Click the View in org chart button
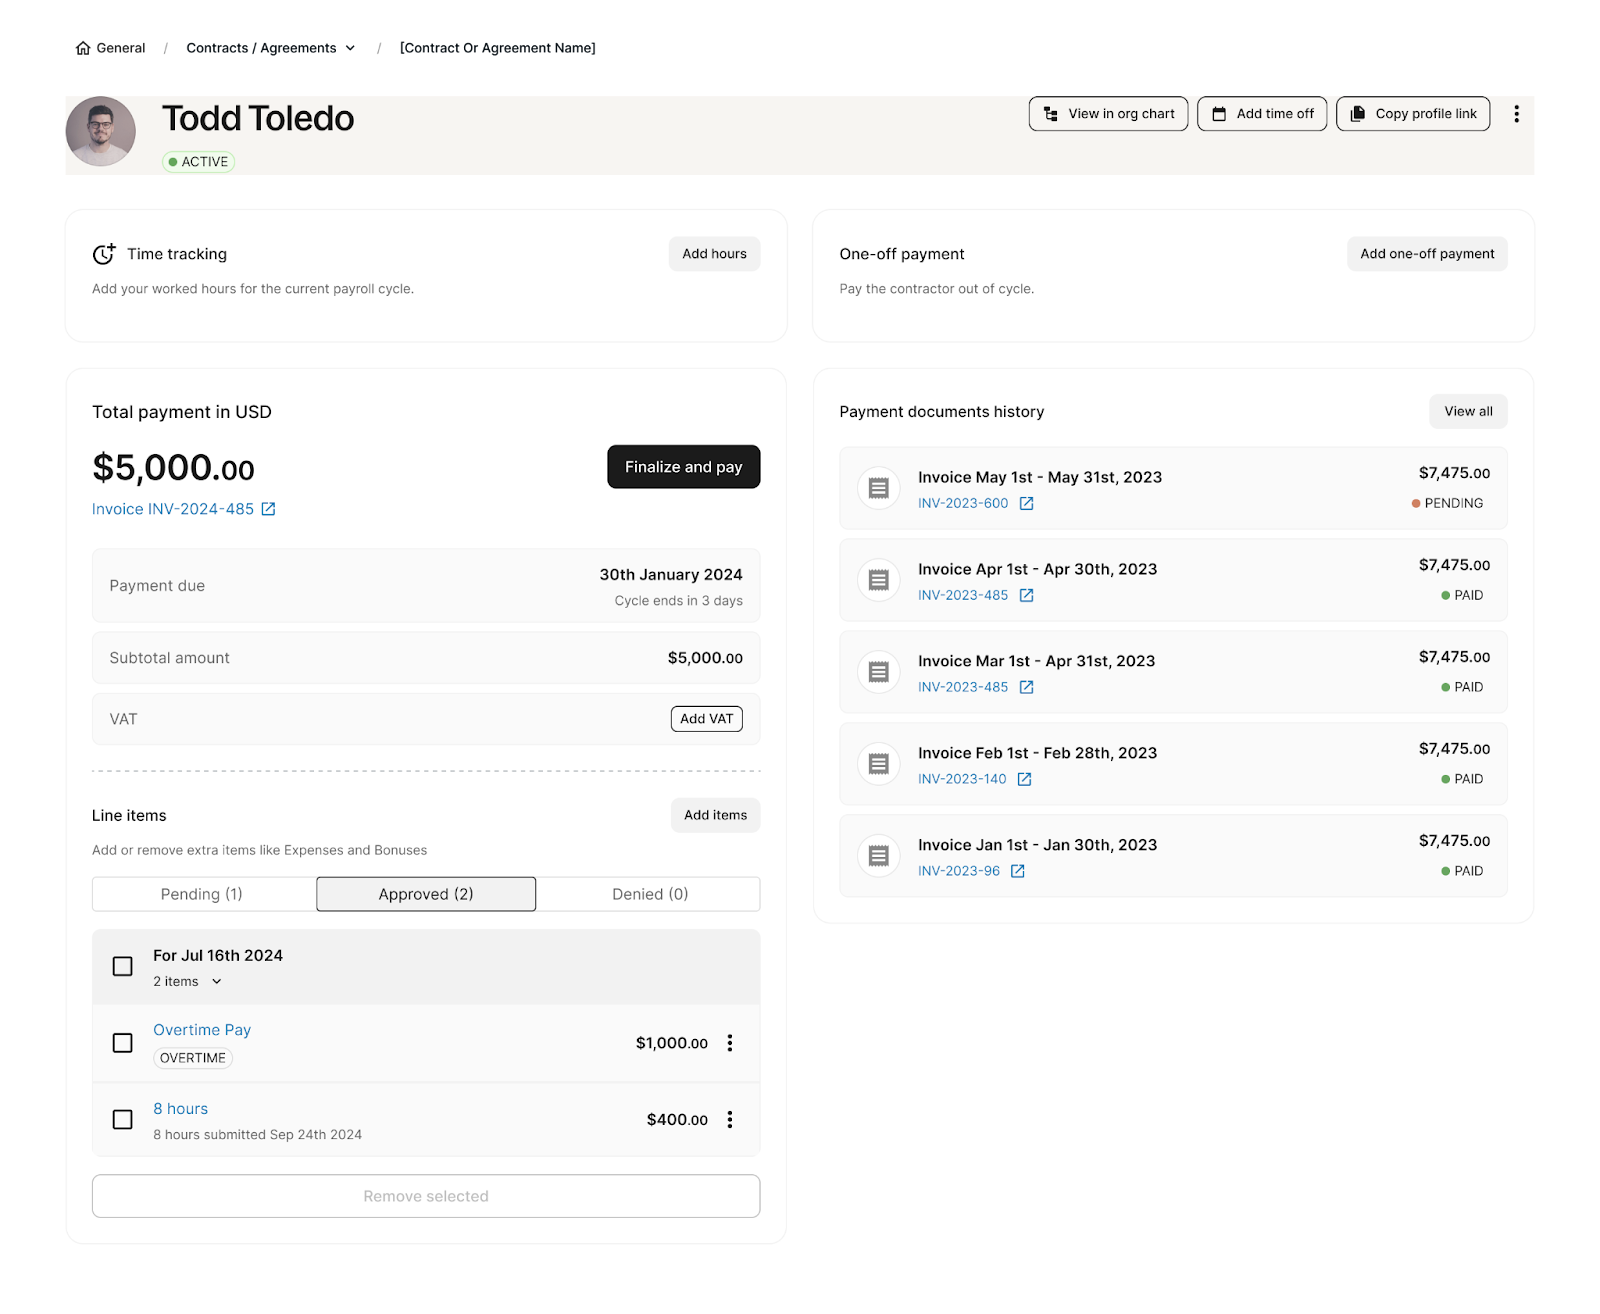This screenshot has width=1600, height=1314. [x=1108, y=114]
